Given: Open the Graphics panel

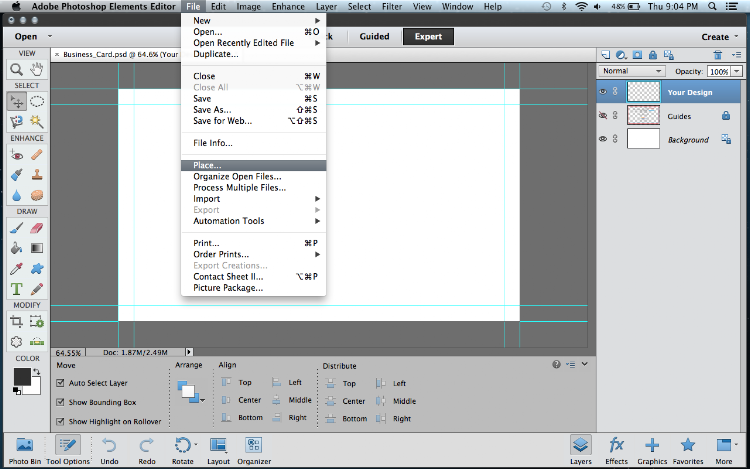Looking at the screenshot, I should click(x=652, y=450).
